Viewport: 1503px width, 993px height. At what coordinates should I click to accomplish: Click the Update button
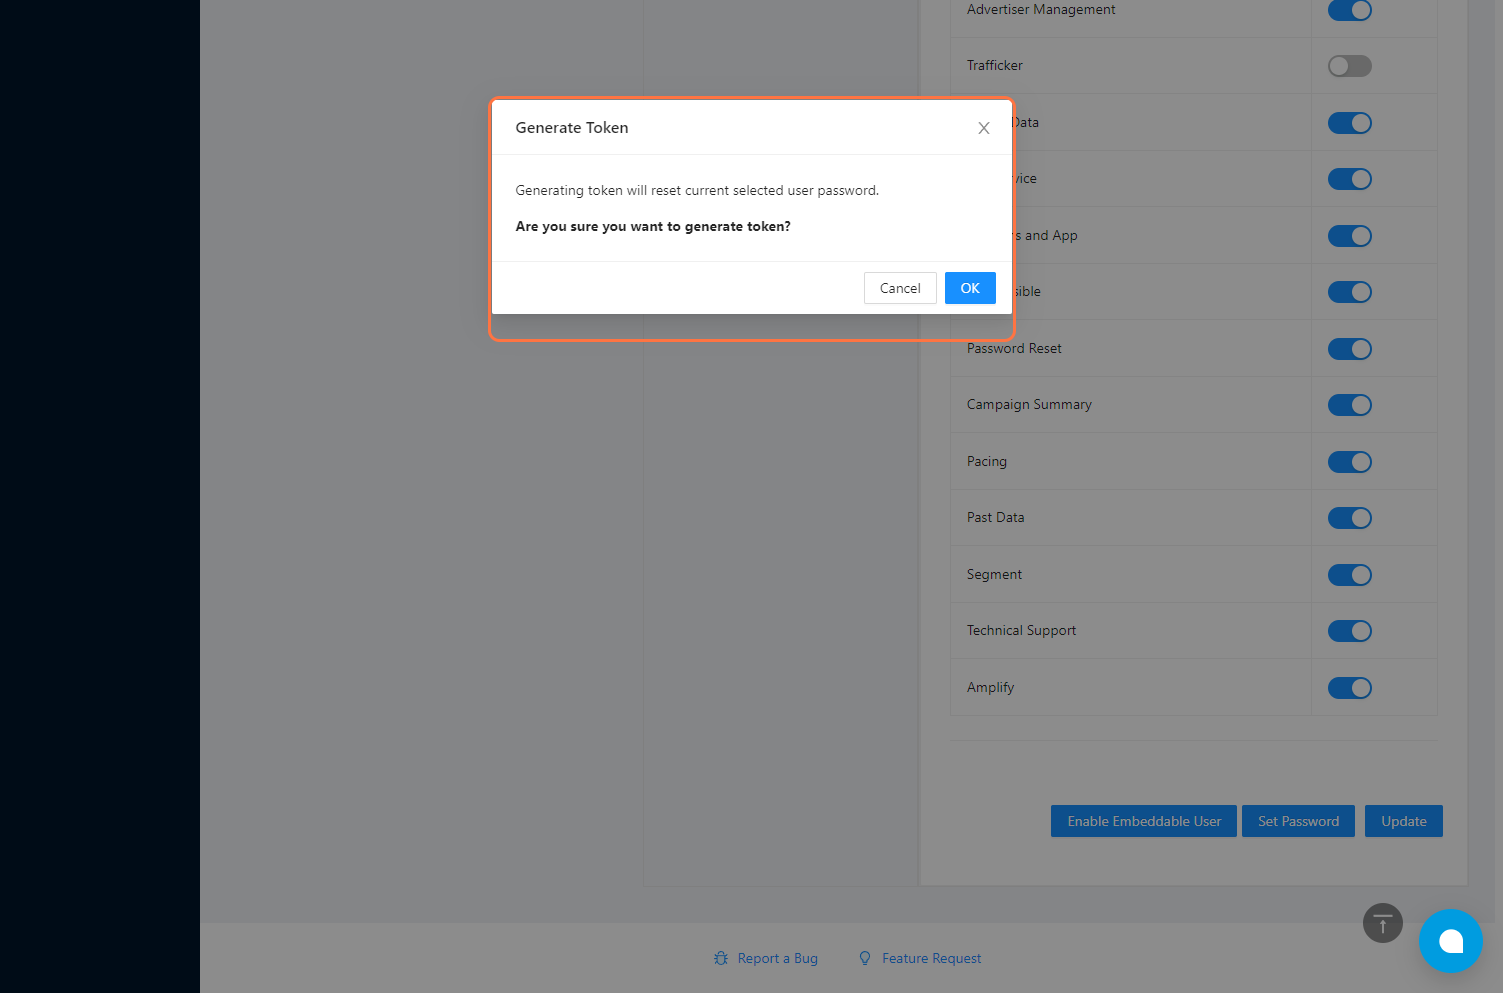(1404, 821)
